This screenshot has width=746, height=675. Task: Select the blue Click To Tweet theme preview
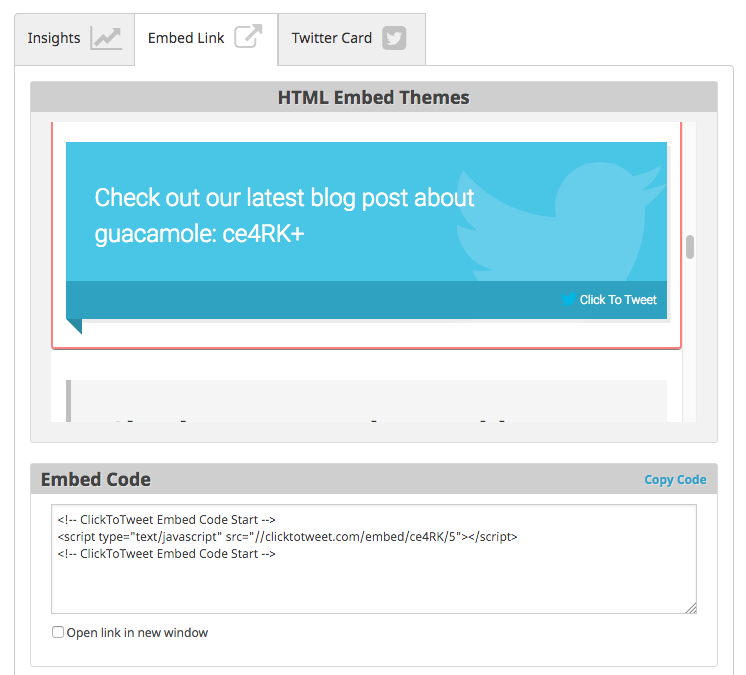(366, 235)
